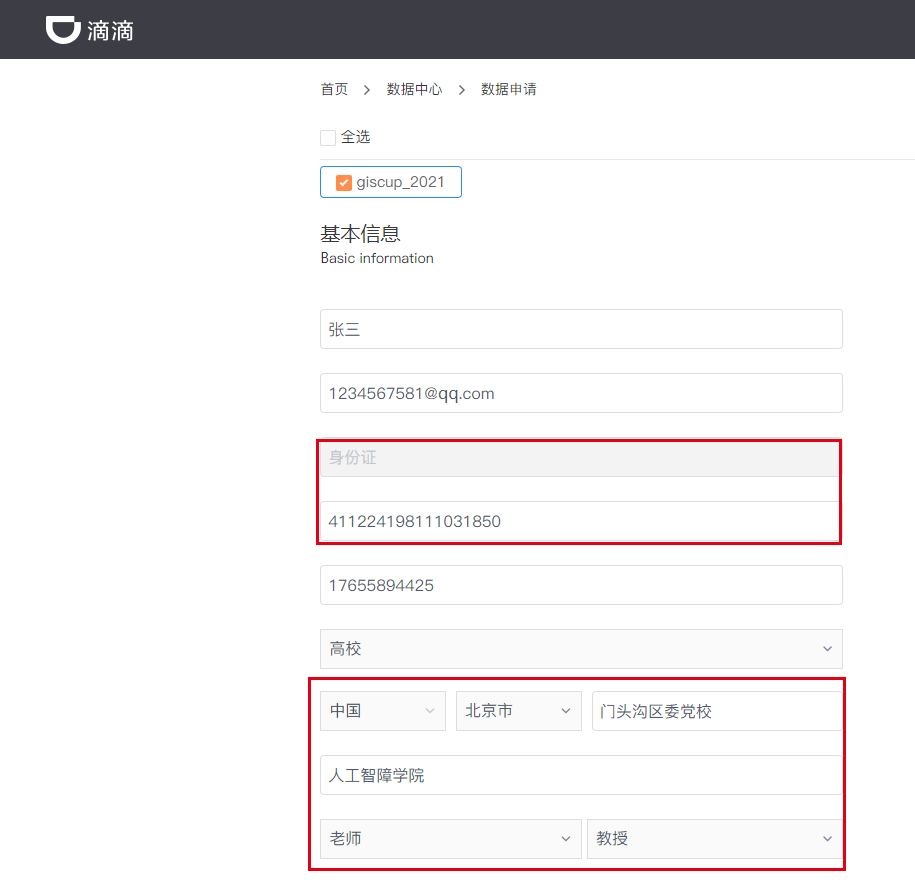Screen dimensions: 915x891
Task: Click the giscup_2021 dataset label
Action: (x=400, y=182)
